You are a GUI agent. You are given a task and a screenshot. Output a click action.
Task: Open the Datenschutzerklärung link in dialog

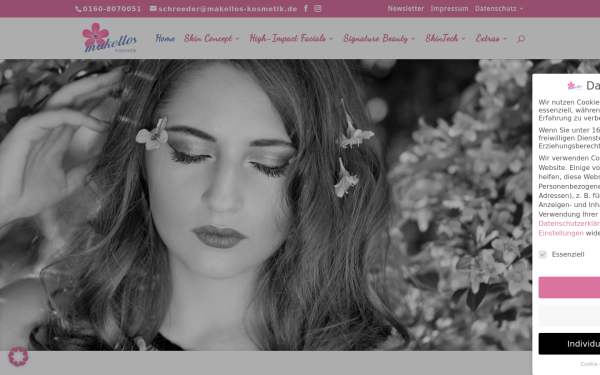569,223
